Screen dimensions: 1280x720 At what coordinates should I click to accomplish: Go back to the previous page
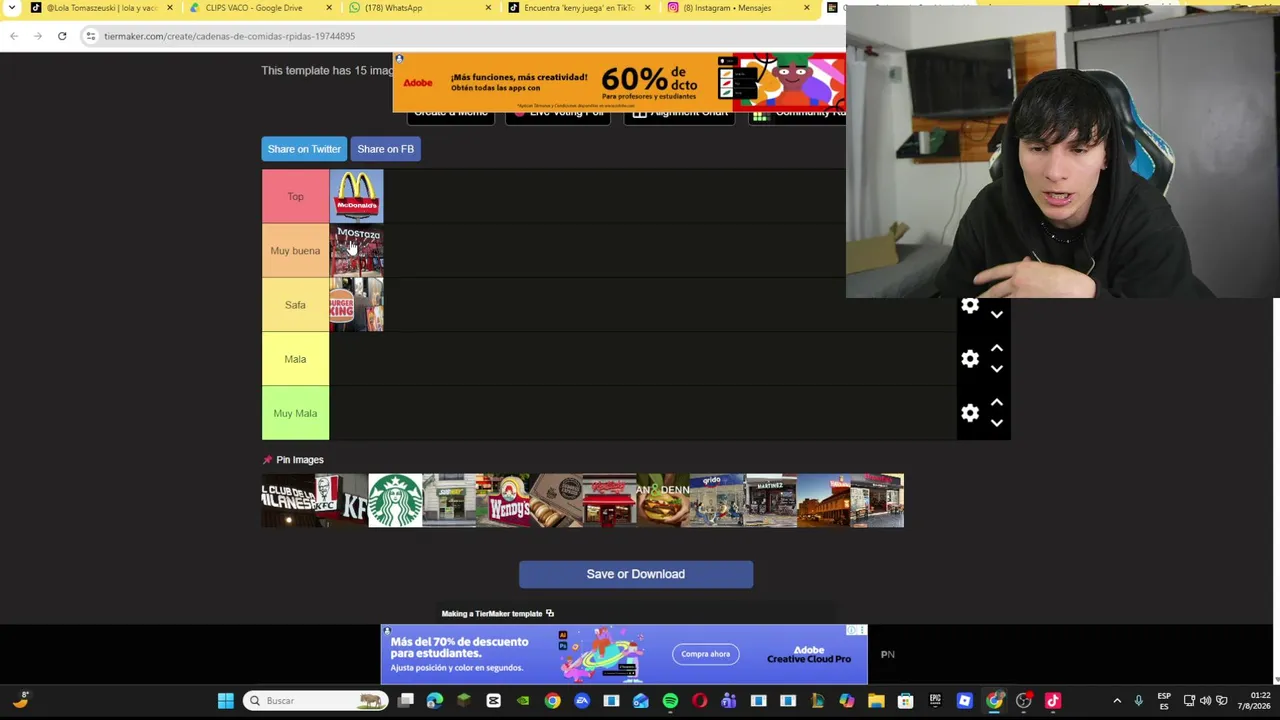pyautogui.click(x=14, y=36)
